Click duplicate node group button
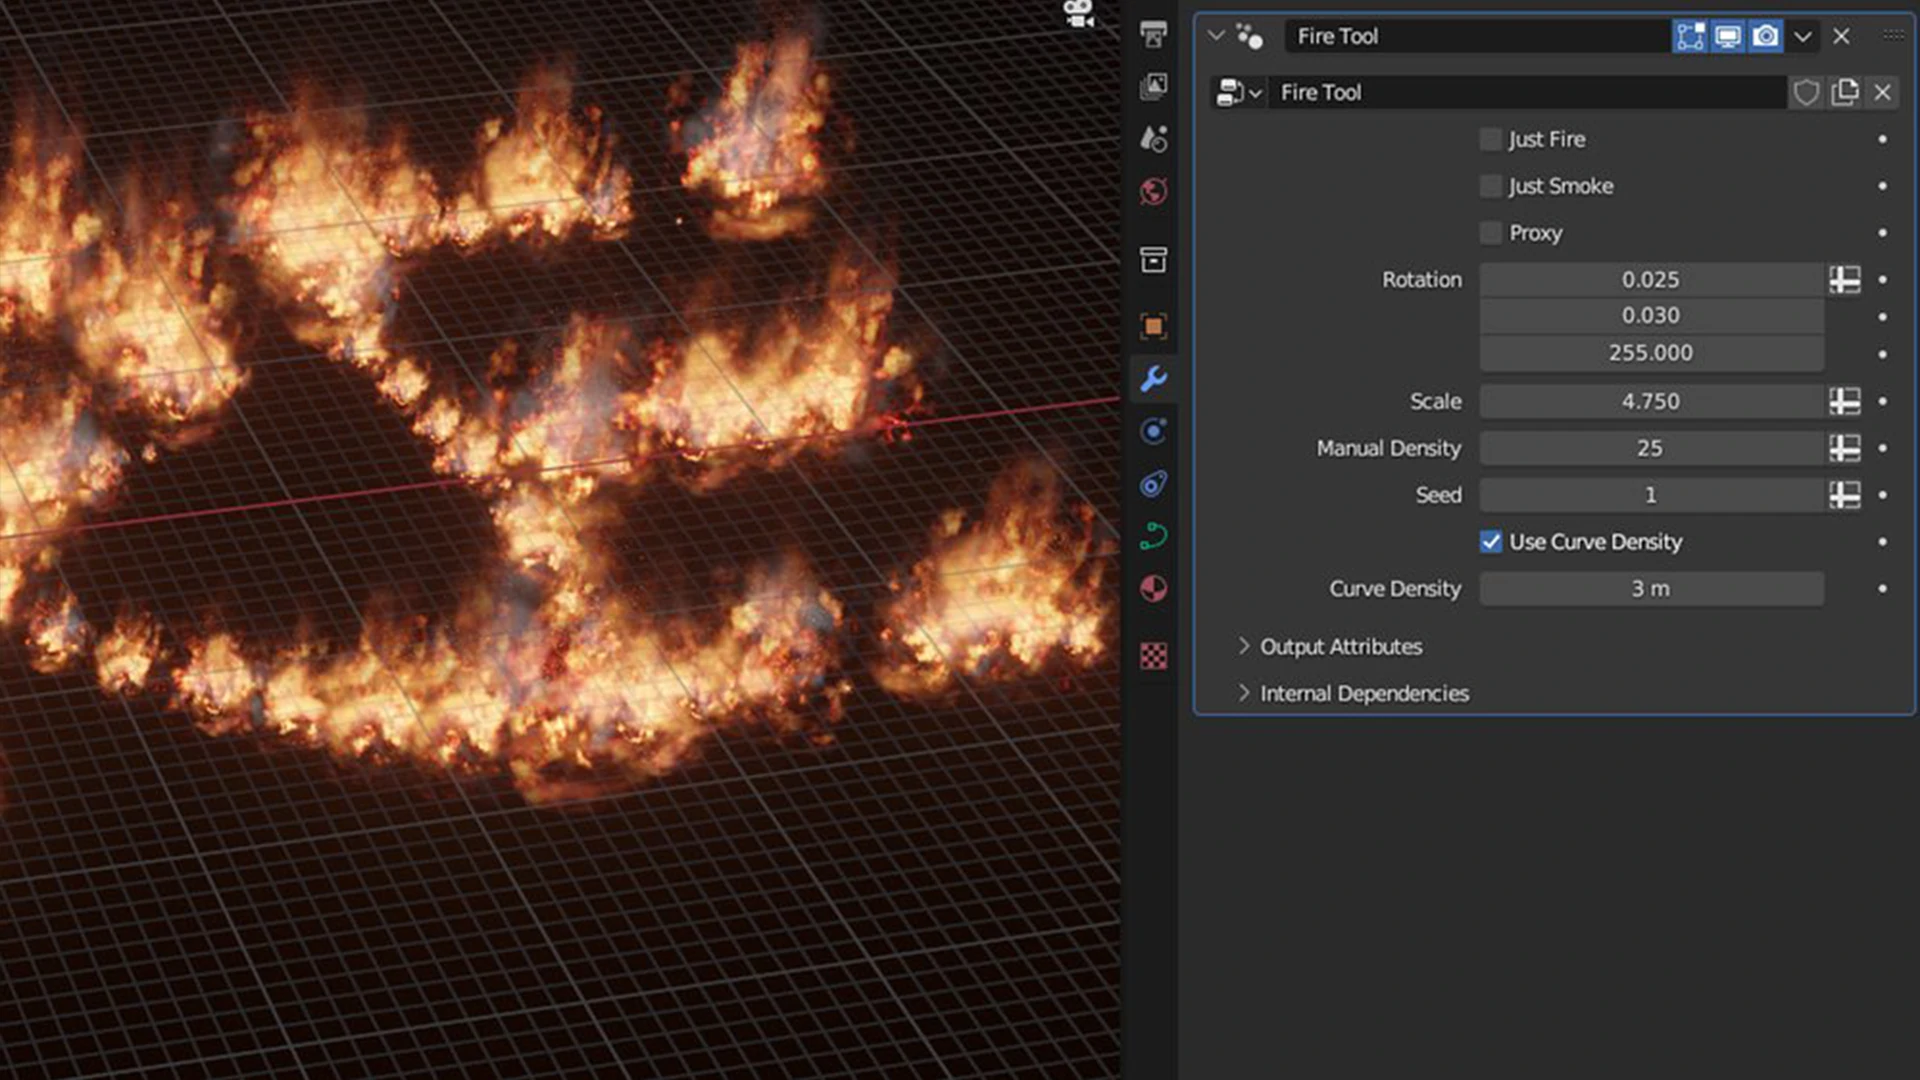Viewport: 1920px width, 1080px height. [1844, 92]
